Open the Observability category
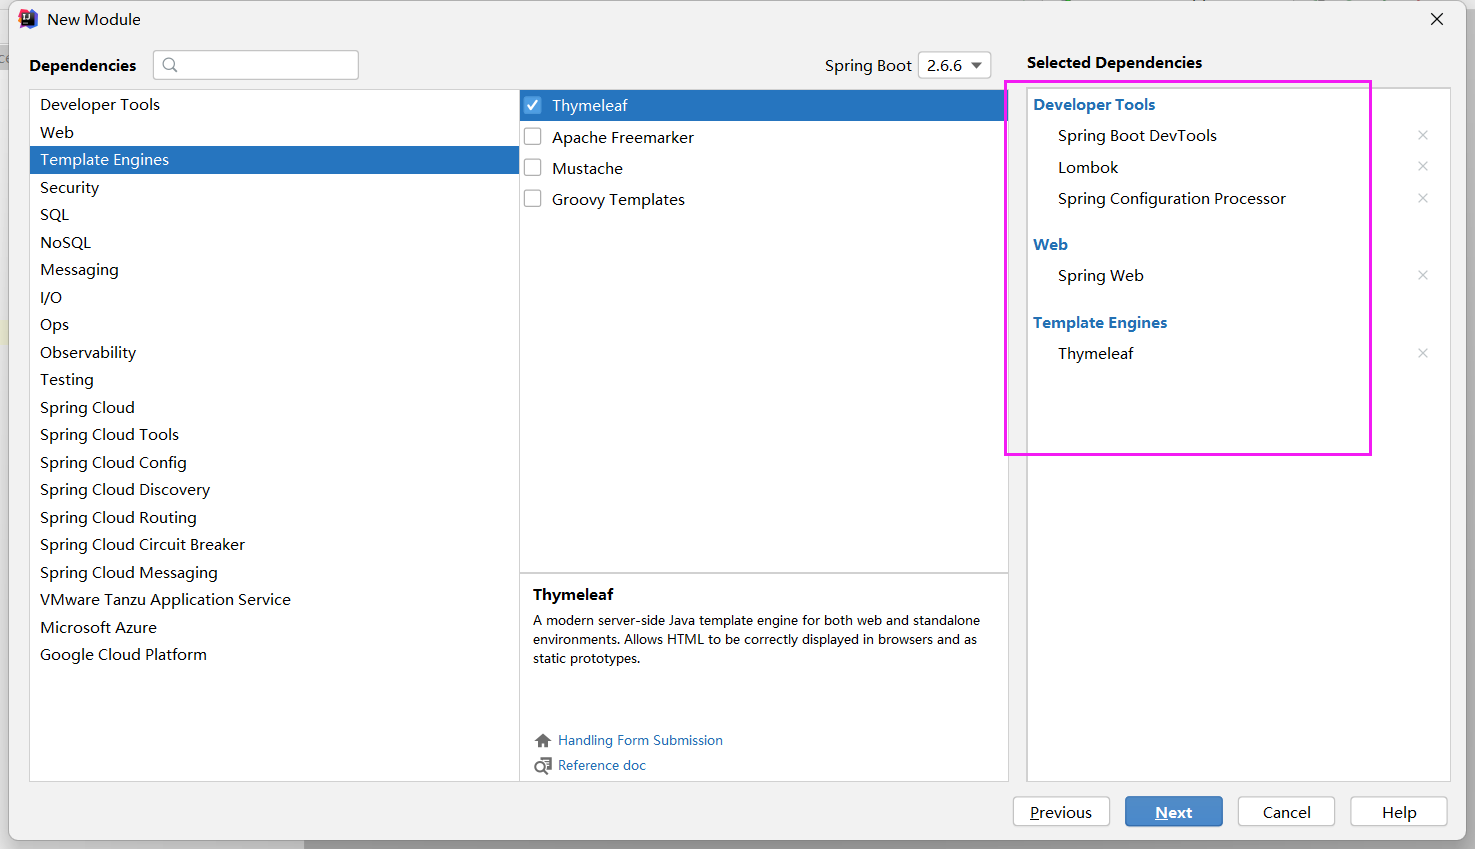Viewport: 1475px width, 849px height. point(274,352)
